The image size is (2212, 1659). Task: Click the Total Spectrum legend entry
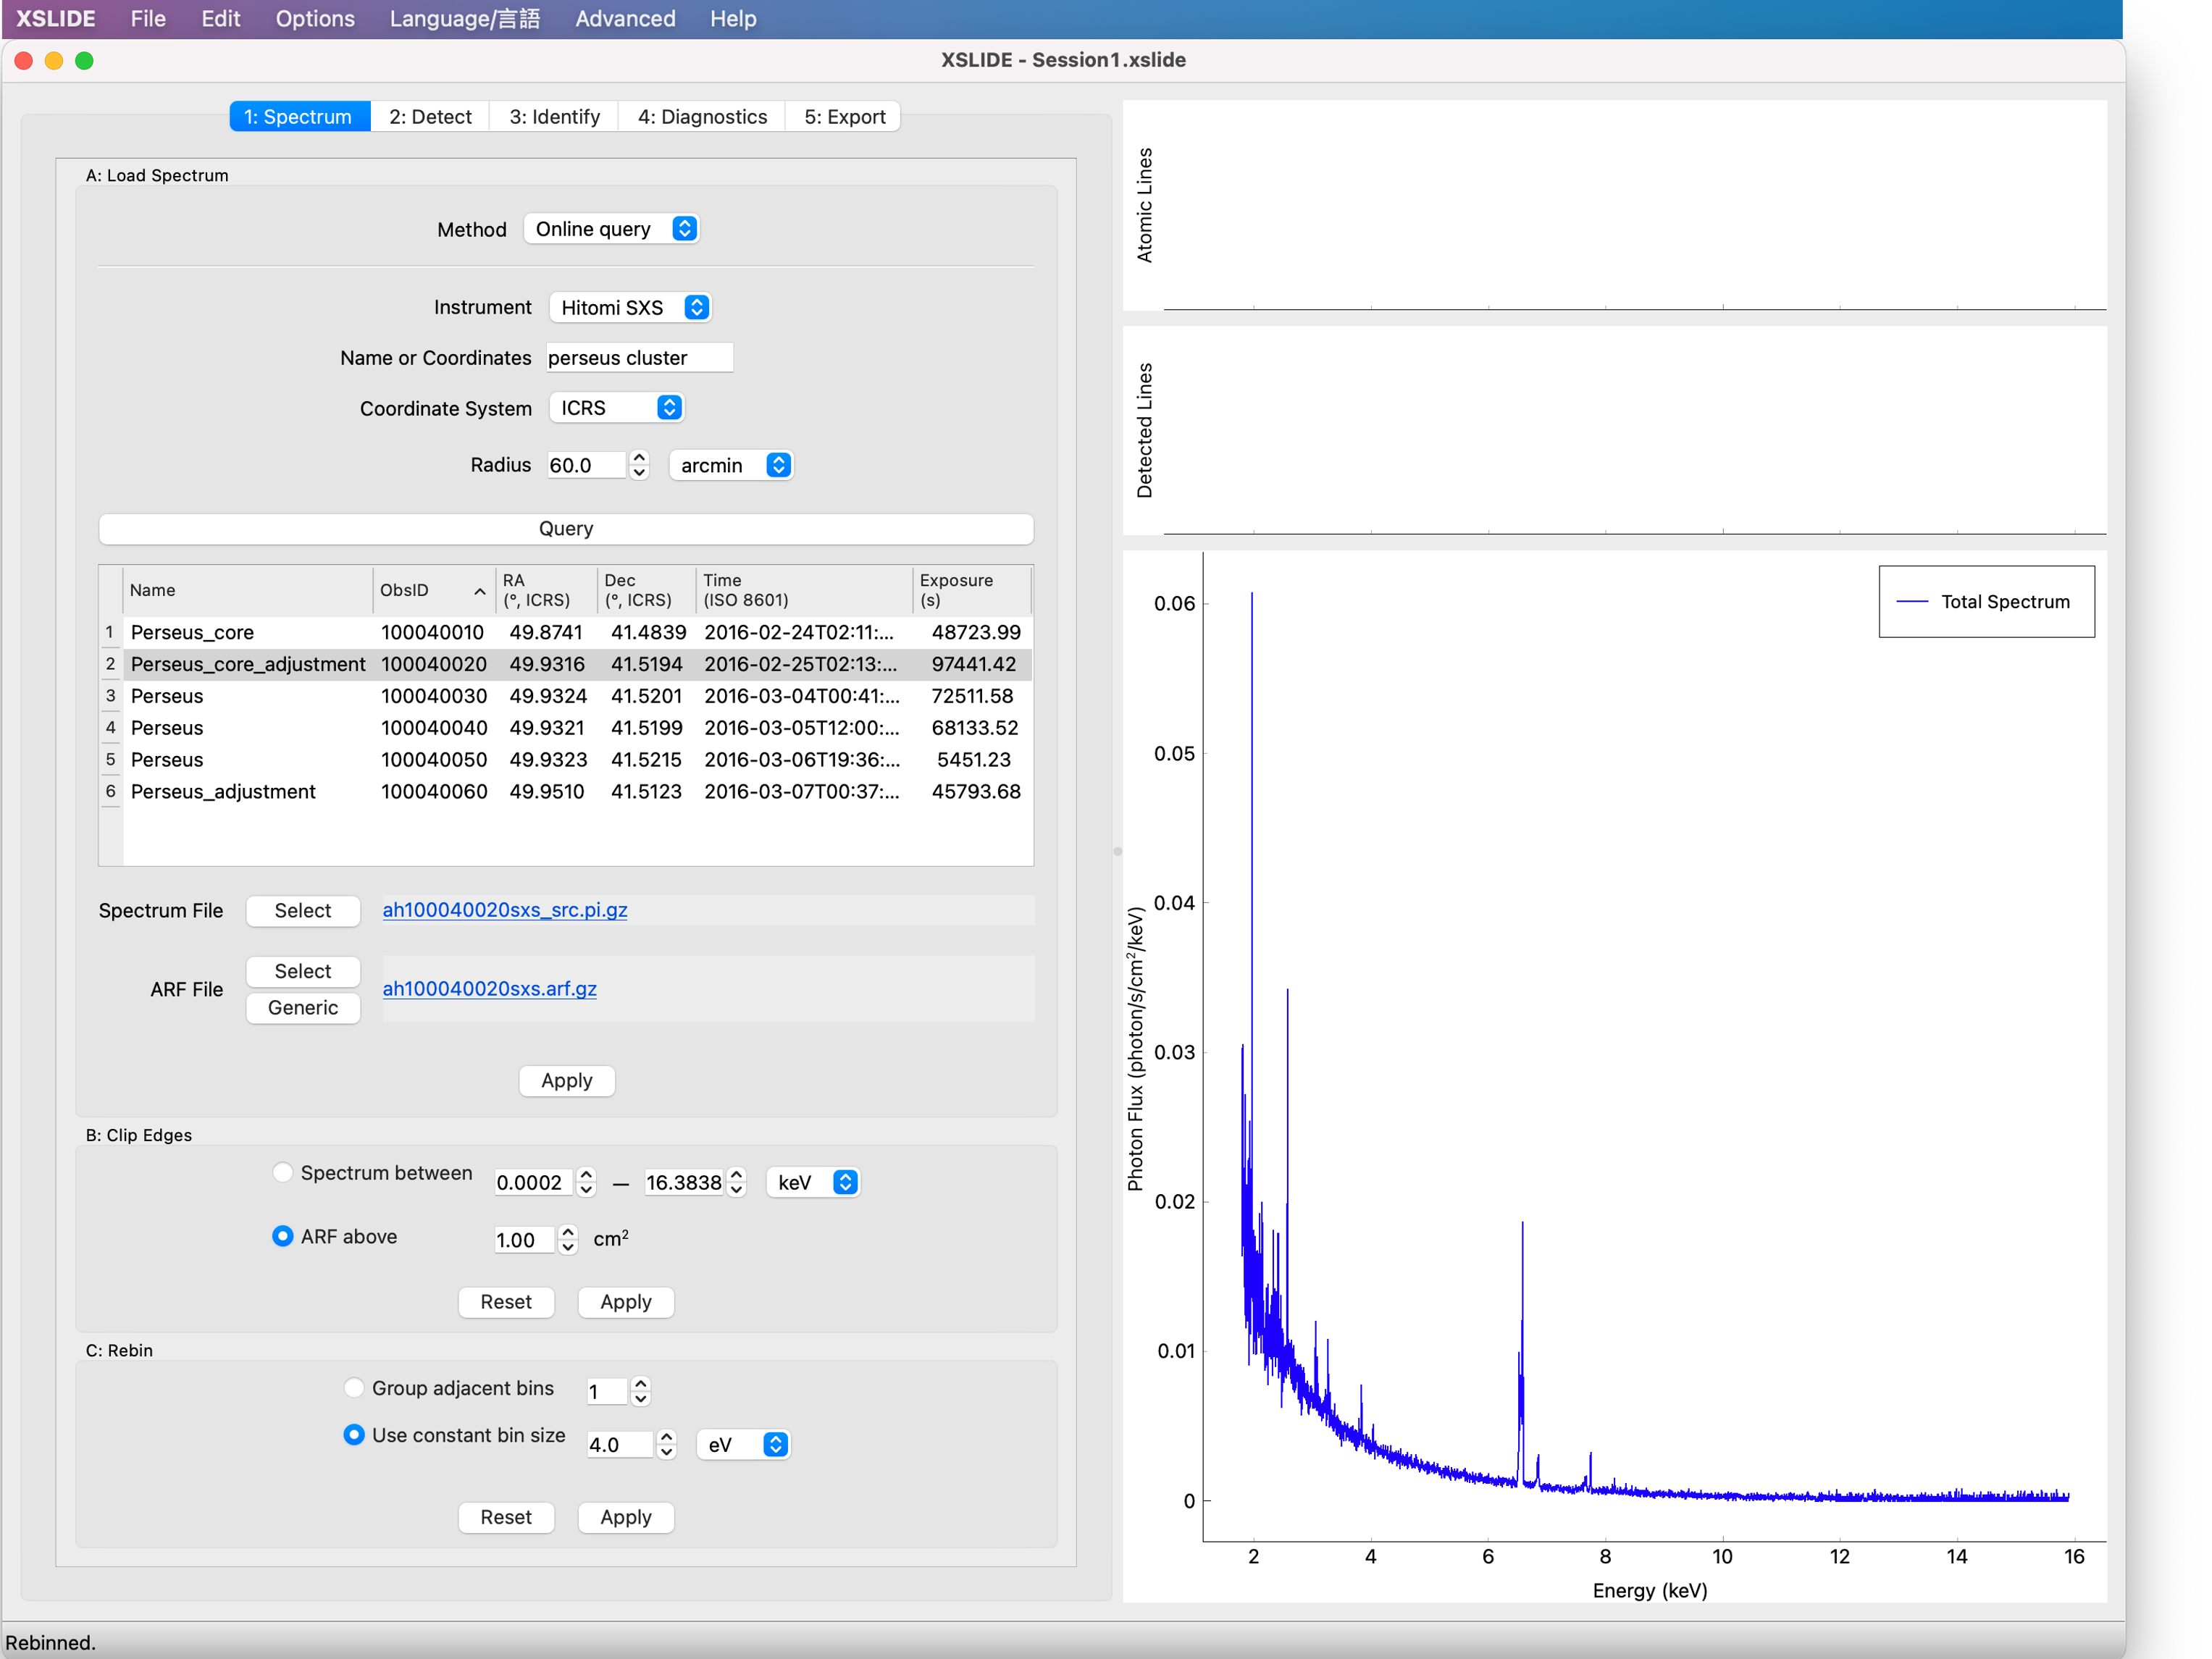coord(1985,602)
